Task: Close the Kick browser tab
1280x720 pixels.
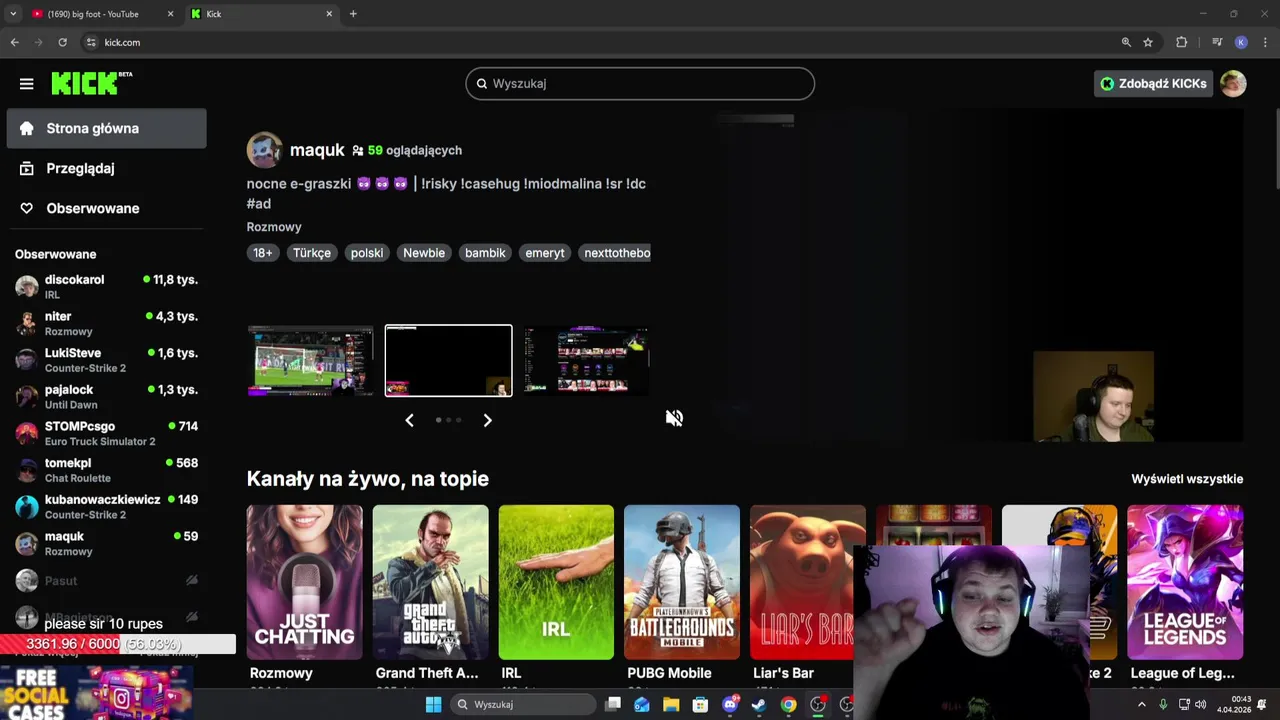Action: (x=329, y=14)
